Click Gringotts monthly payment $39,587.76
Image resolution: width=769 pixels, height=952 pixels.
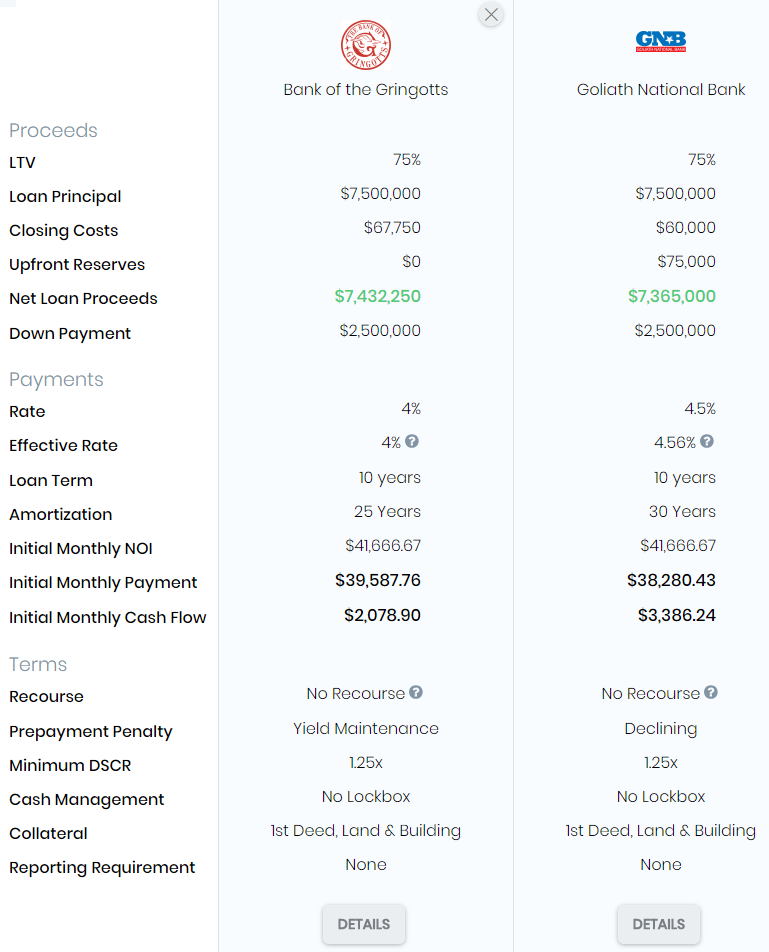click(x=378, y=580)
